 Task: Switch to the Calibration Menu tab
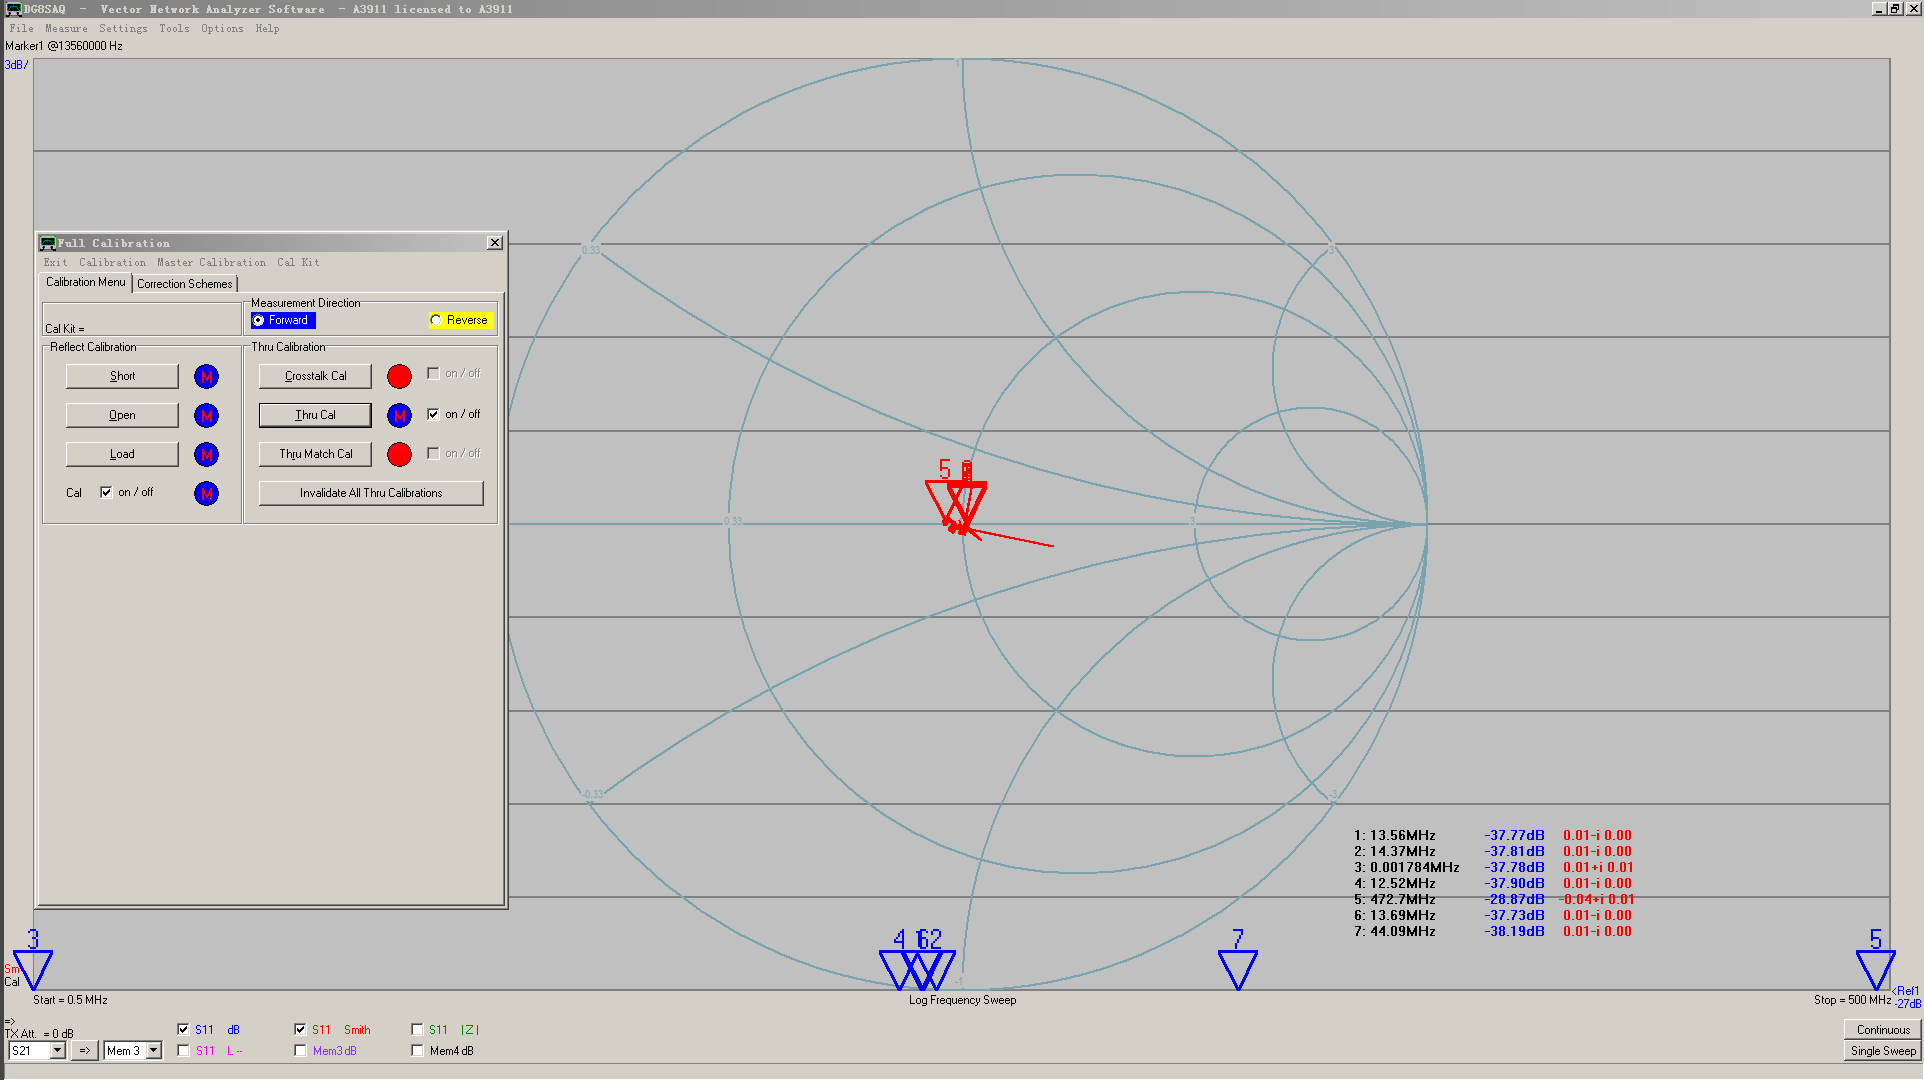coord(86,282)
